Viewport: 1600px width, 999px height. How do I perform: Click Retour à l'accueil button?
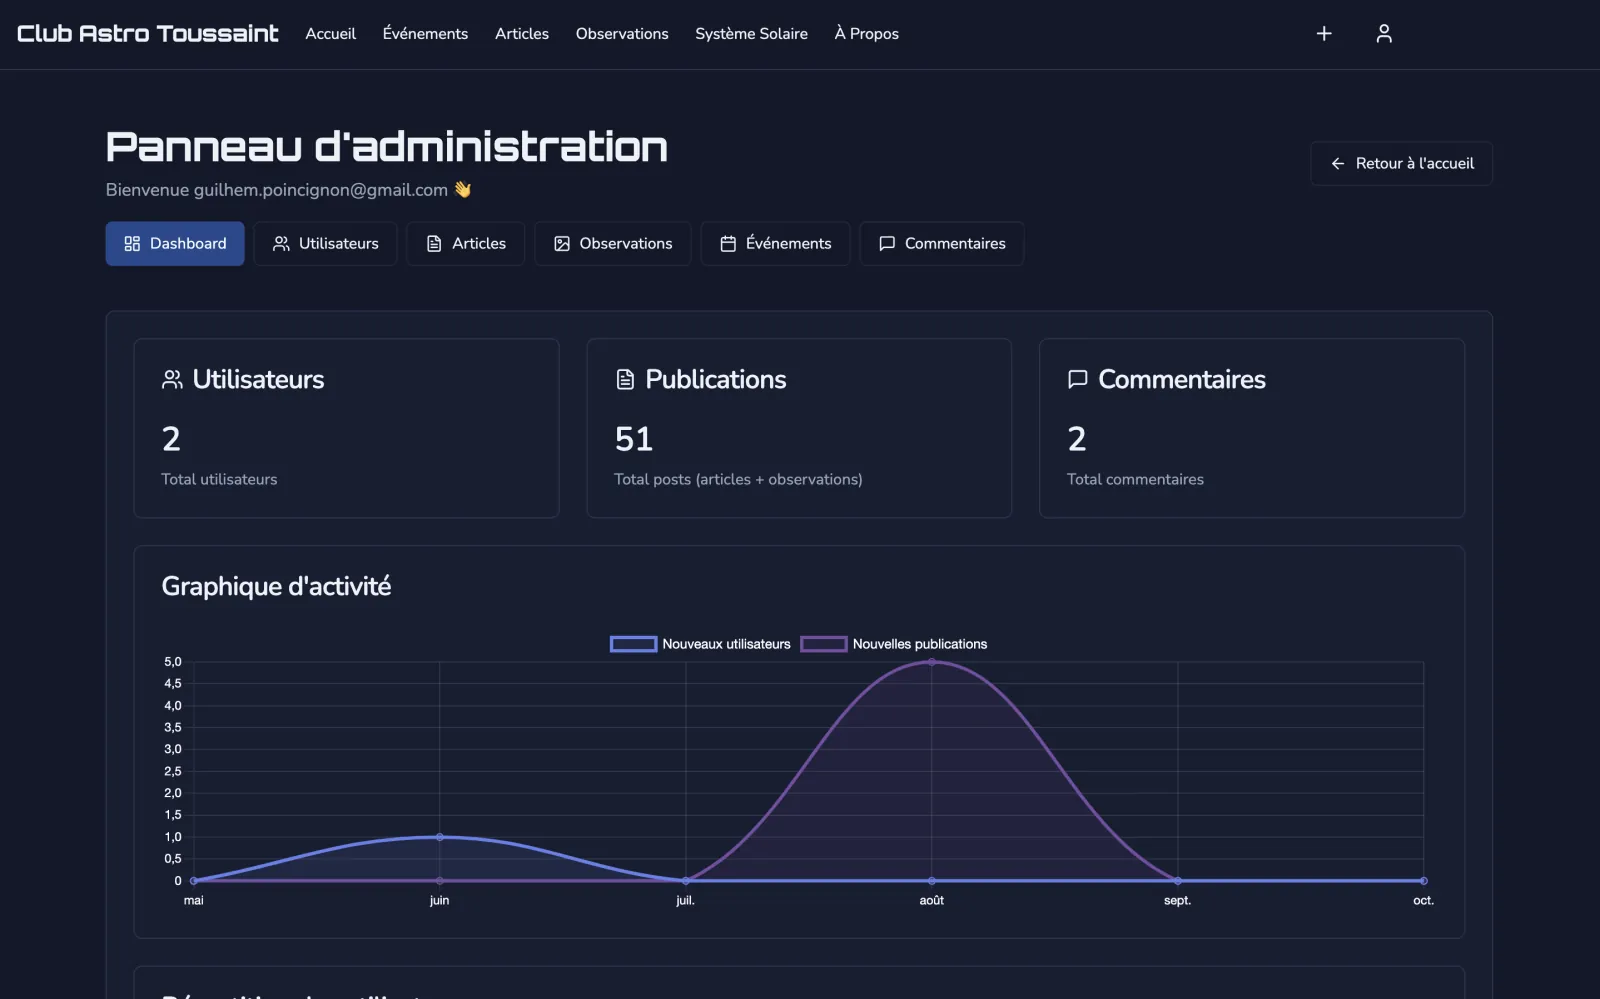click(x=1401, y=163)
